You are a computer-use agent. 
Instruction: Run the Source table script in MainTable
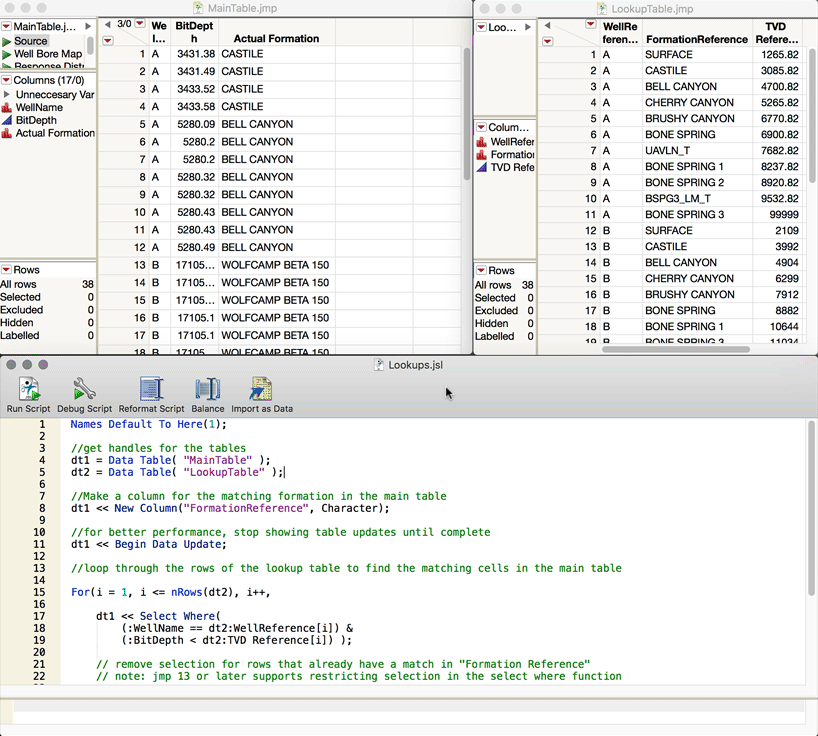(x=7, y=41)
